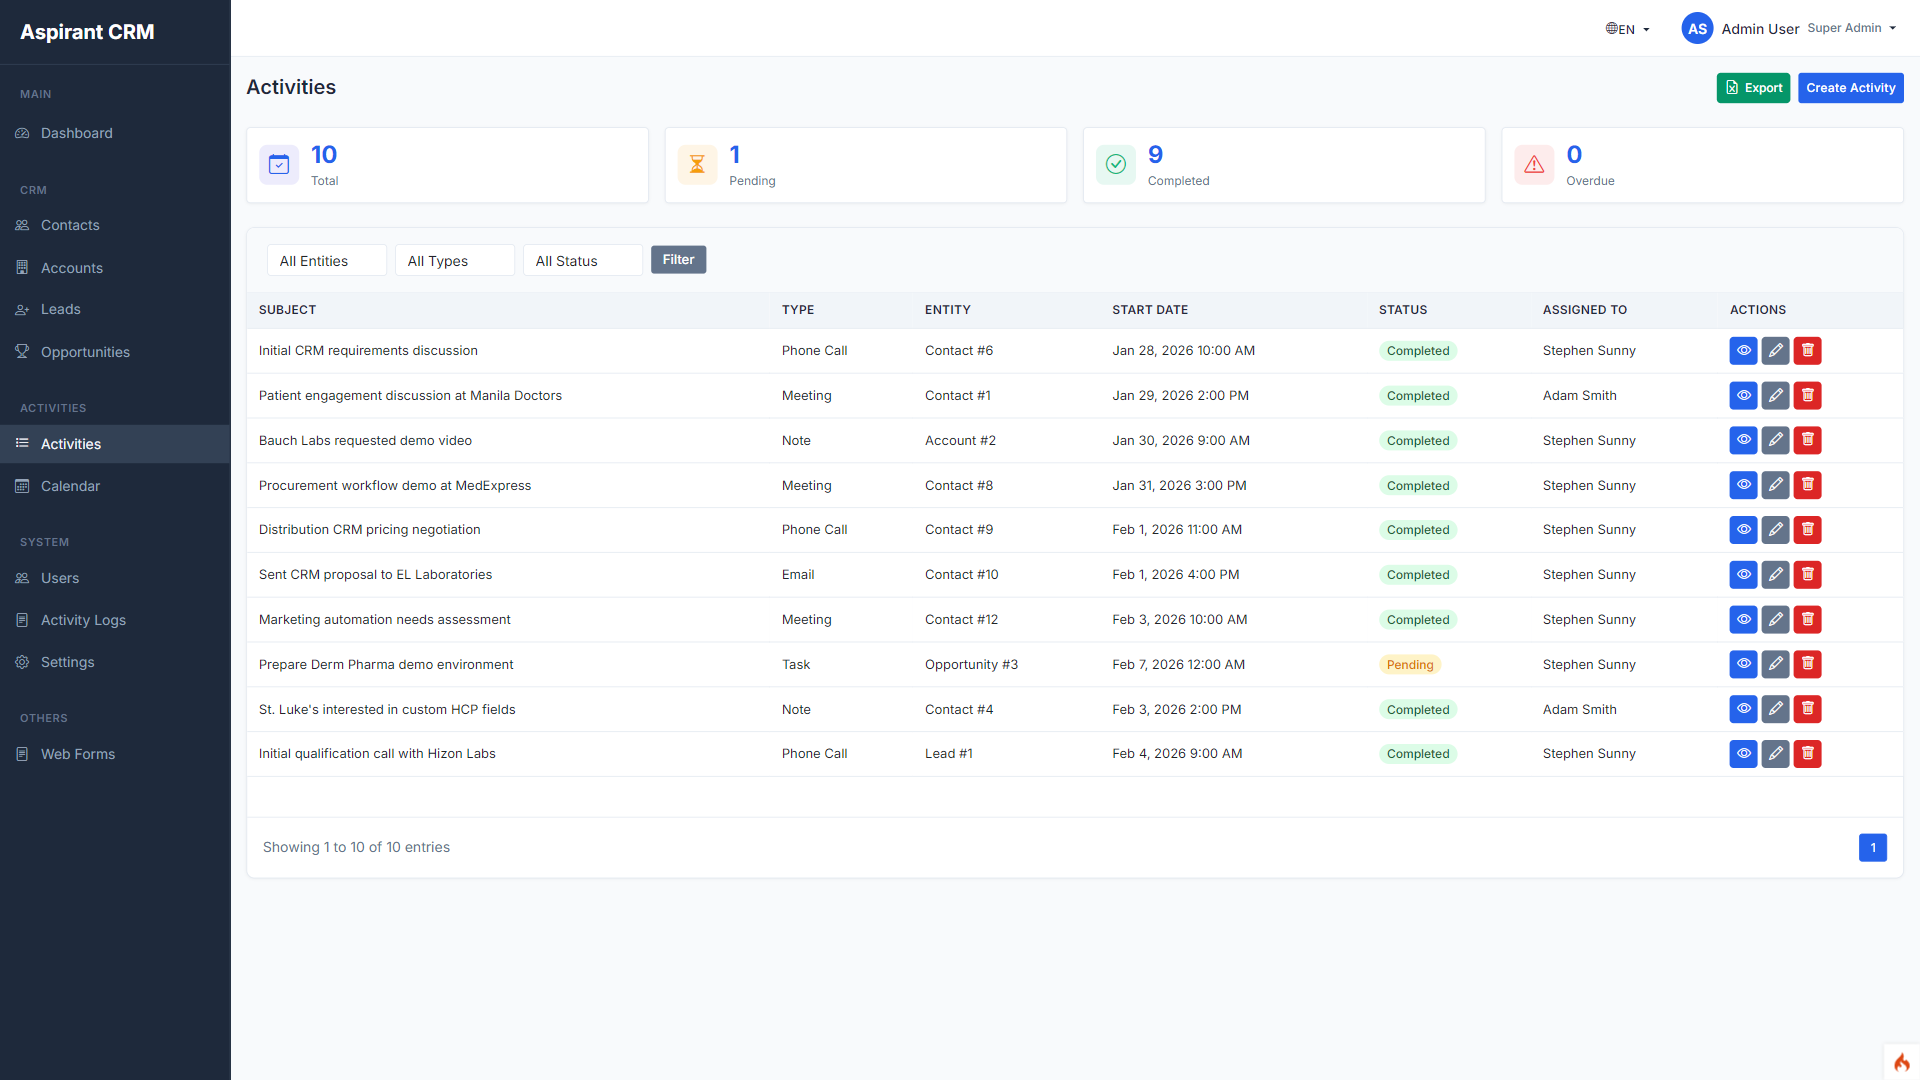This screenshot has height=1080, width=1920.
Task: Export the activities list
Action: pyautogui.click(x=1753, y=88)
